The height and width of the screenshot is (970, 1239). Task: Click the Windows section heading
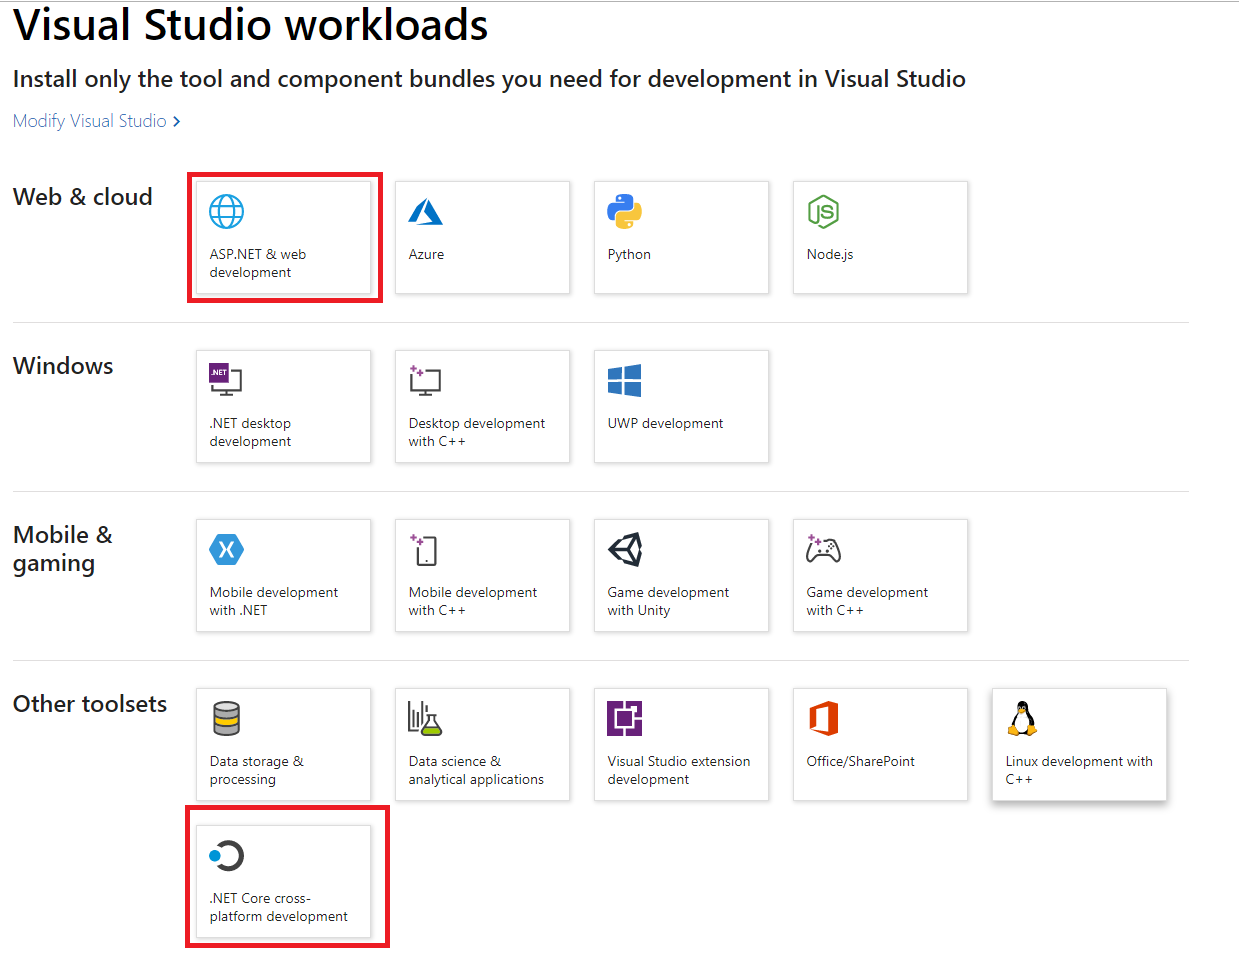pyautogui.click(x=63, y=366)
